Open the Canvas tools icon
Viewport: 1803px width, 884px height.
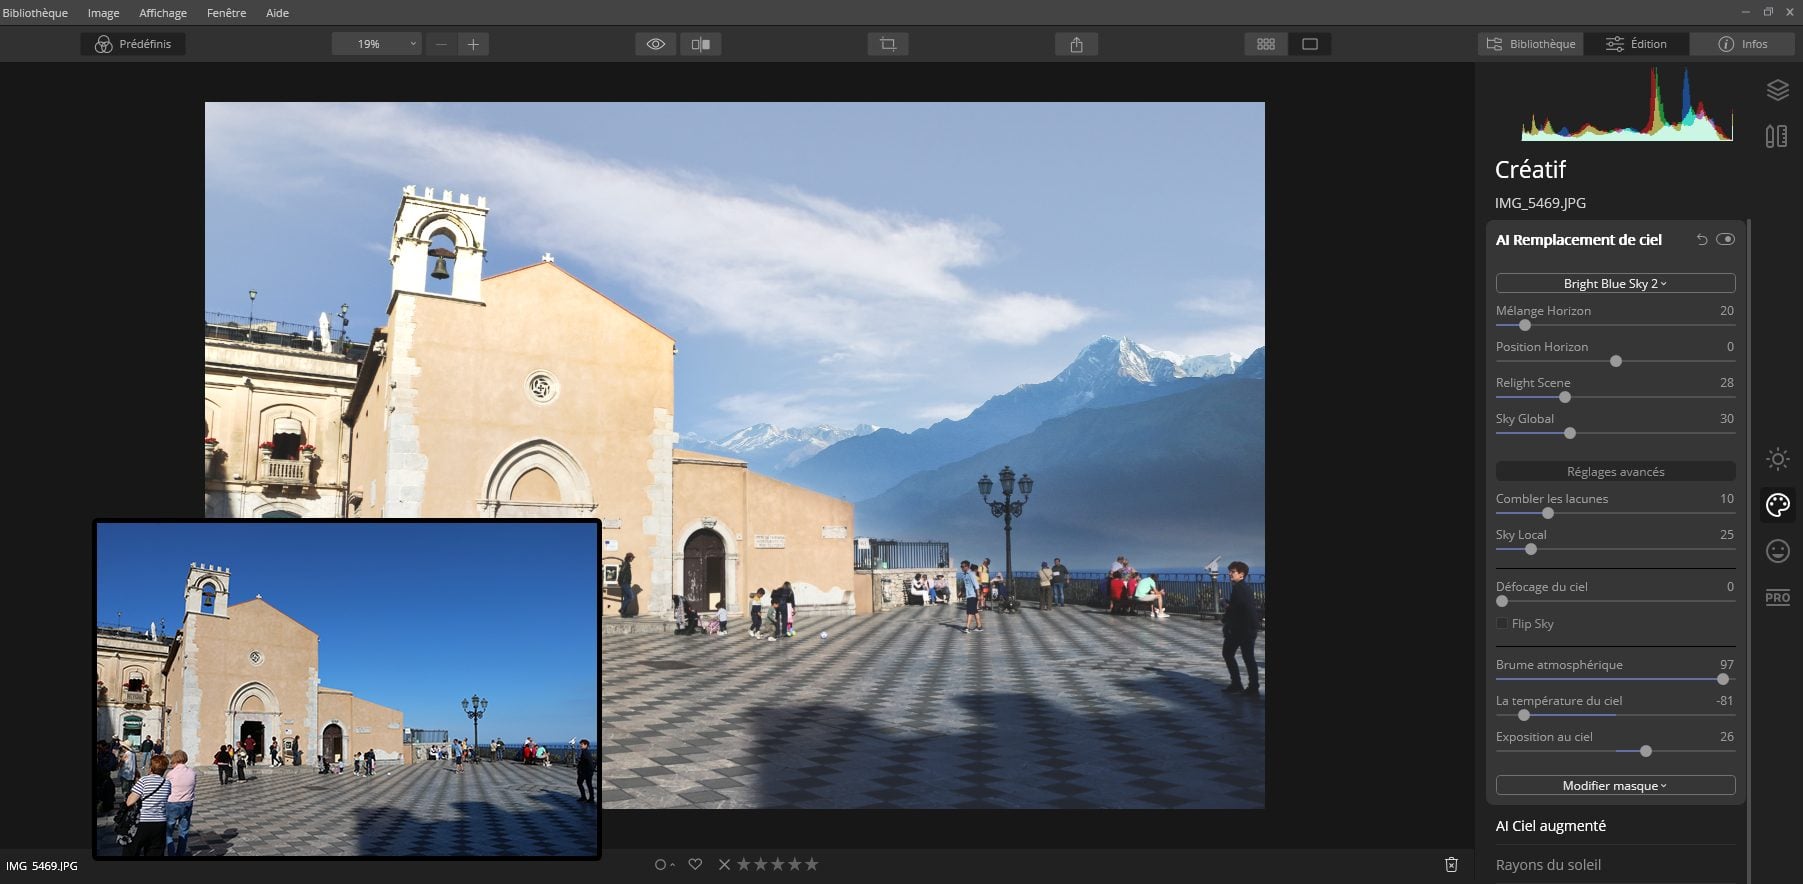pyautogui.click(x=1777, y=136)
